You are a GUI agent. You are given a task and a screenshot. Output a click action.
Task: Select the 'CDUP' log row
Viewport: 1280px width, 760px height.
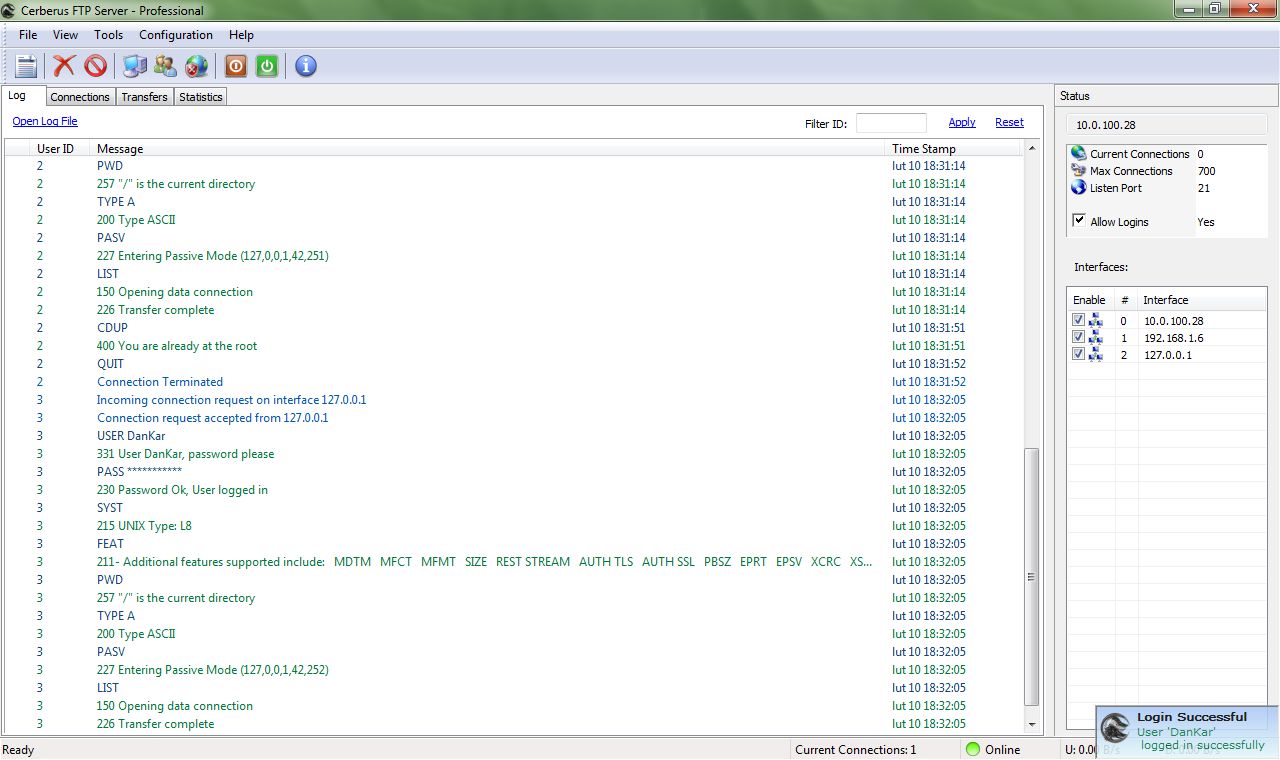click(513, 328)
